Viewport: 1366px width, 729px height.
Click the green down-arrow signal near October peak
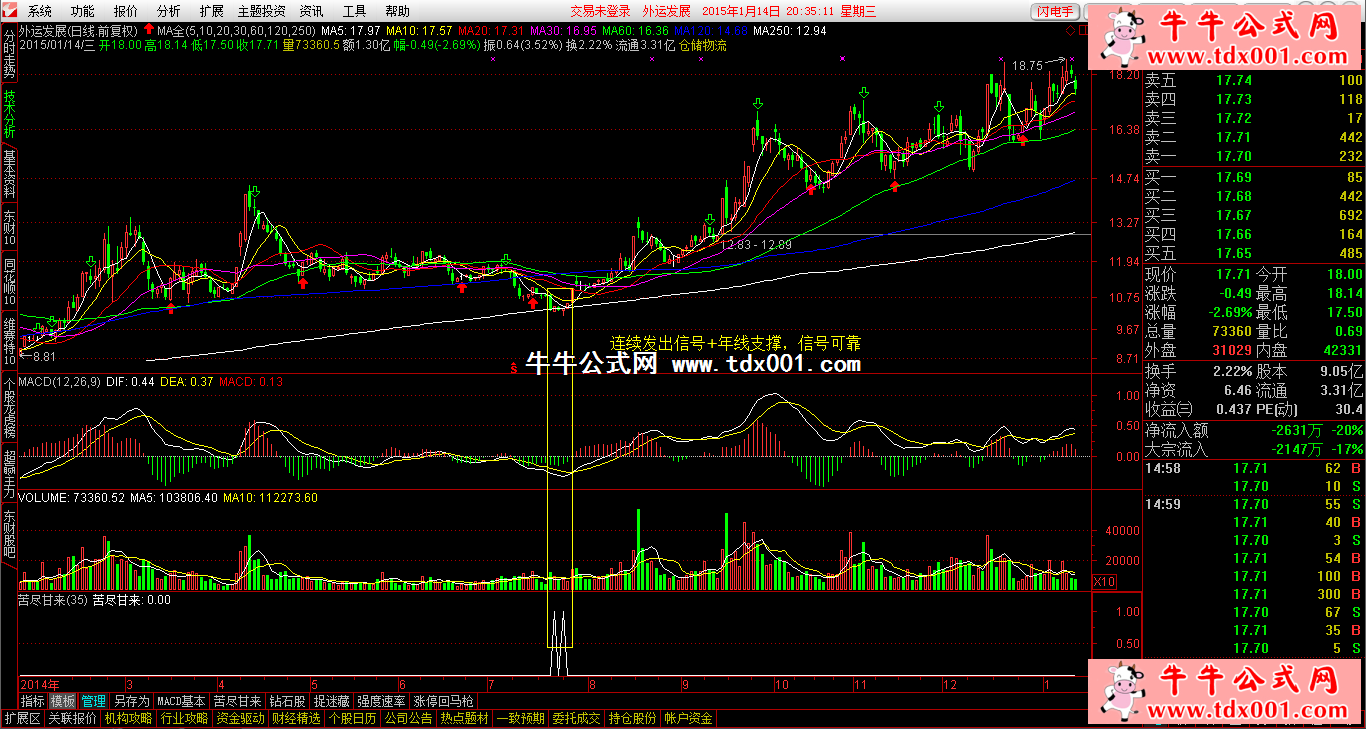[x=758, y=103]
